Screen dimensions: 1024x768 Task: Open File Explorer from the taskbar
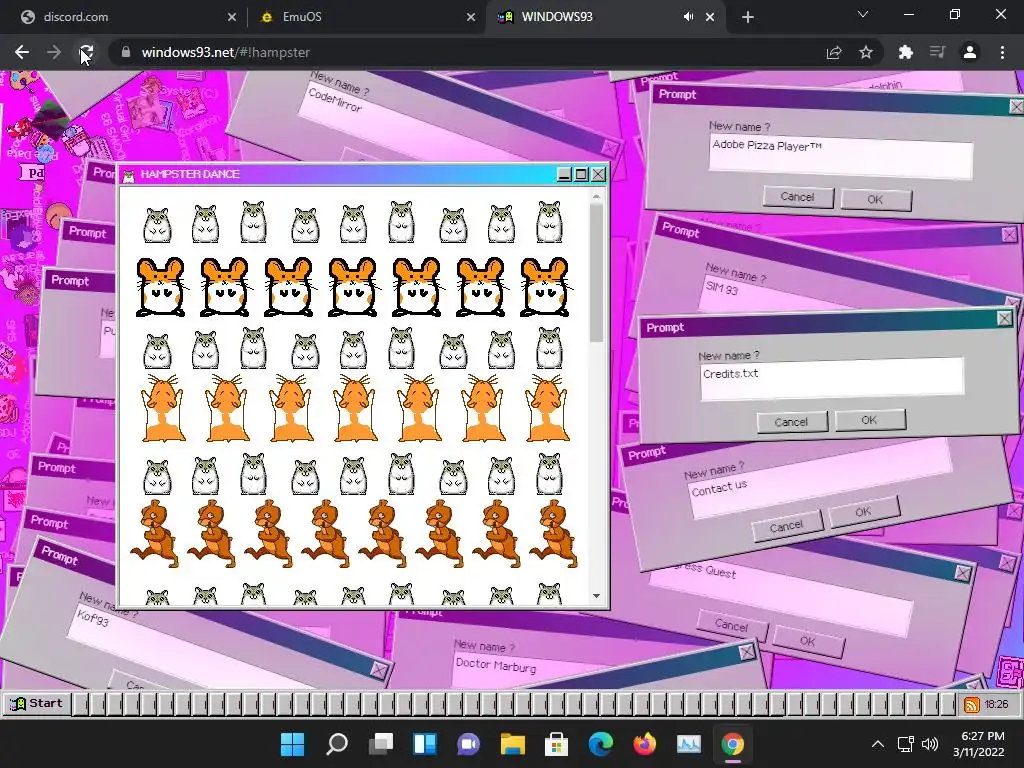coord(513,744)
